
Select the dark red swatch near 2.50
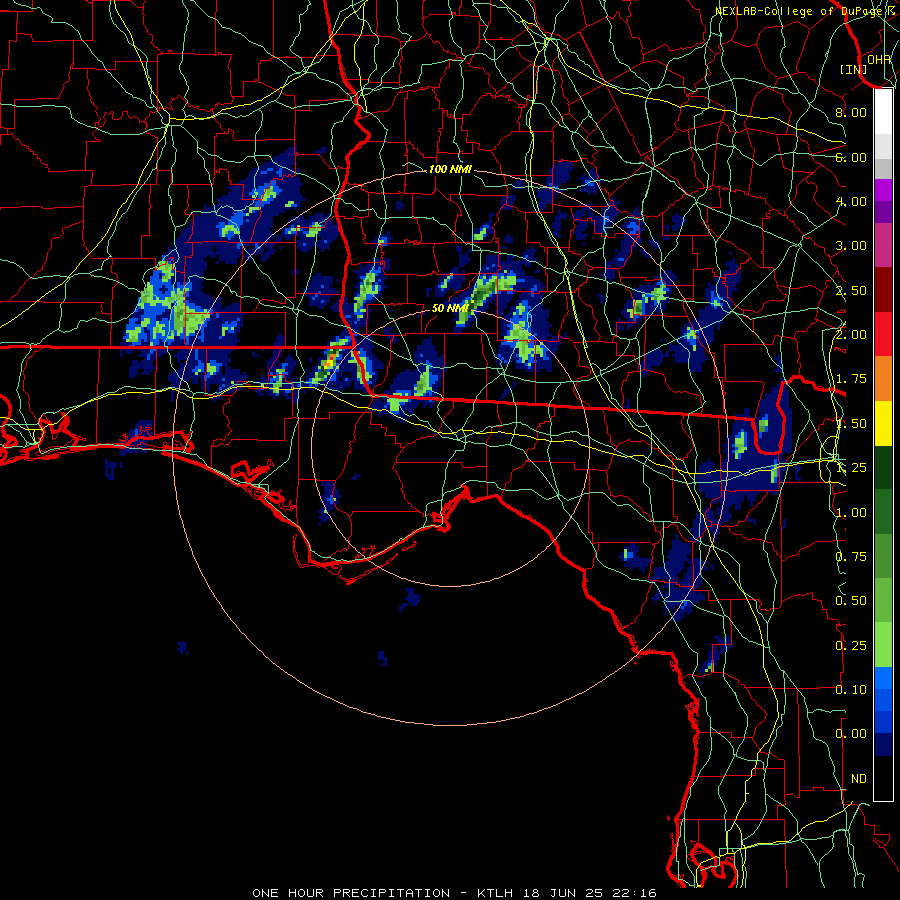click(883, 290)
